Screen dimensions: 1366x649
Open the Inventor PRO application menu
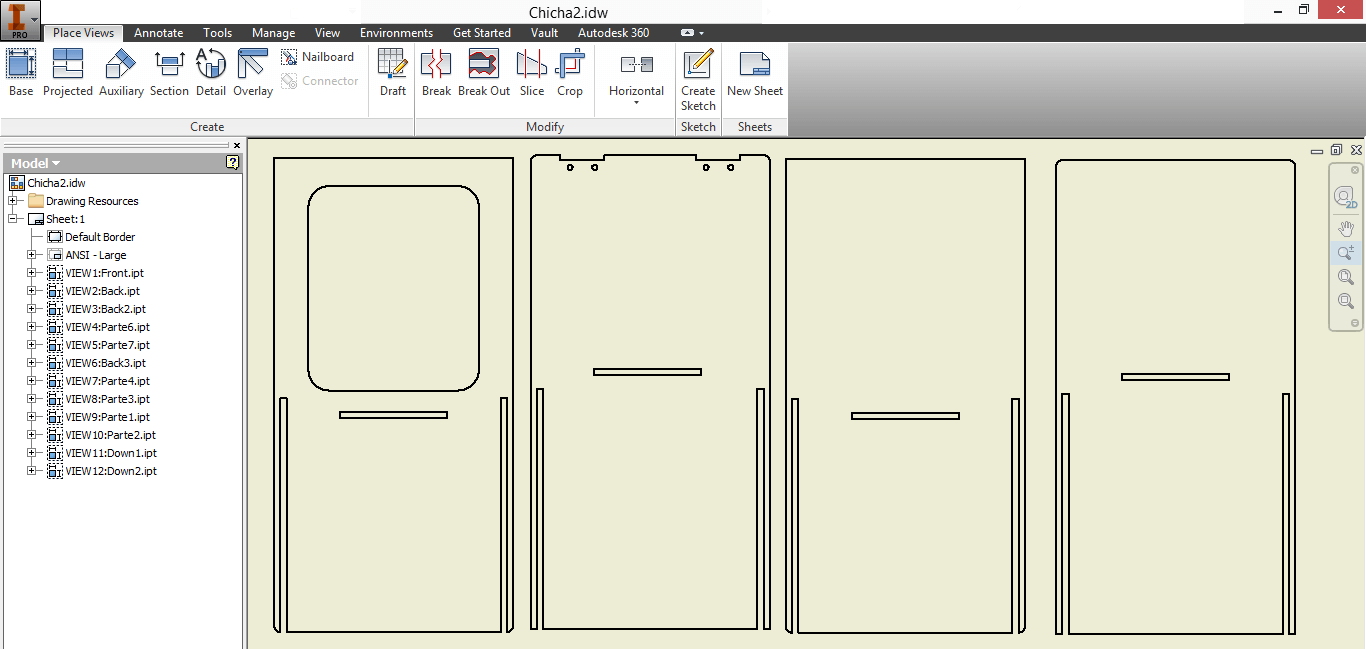click(20, 20)
